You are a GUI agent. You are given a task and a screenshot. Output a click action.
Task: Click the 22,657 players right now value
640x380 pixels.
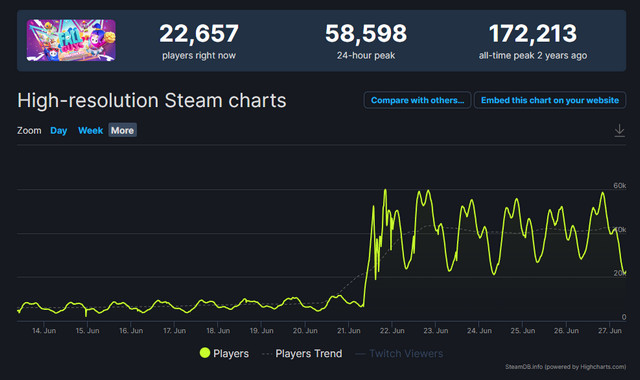click(199, 33)
